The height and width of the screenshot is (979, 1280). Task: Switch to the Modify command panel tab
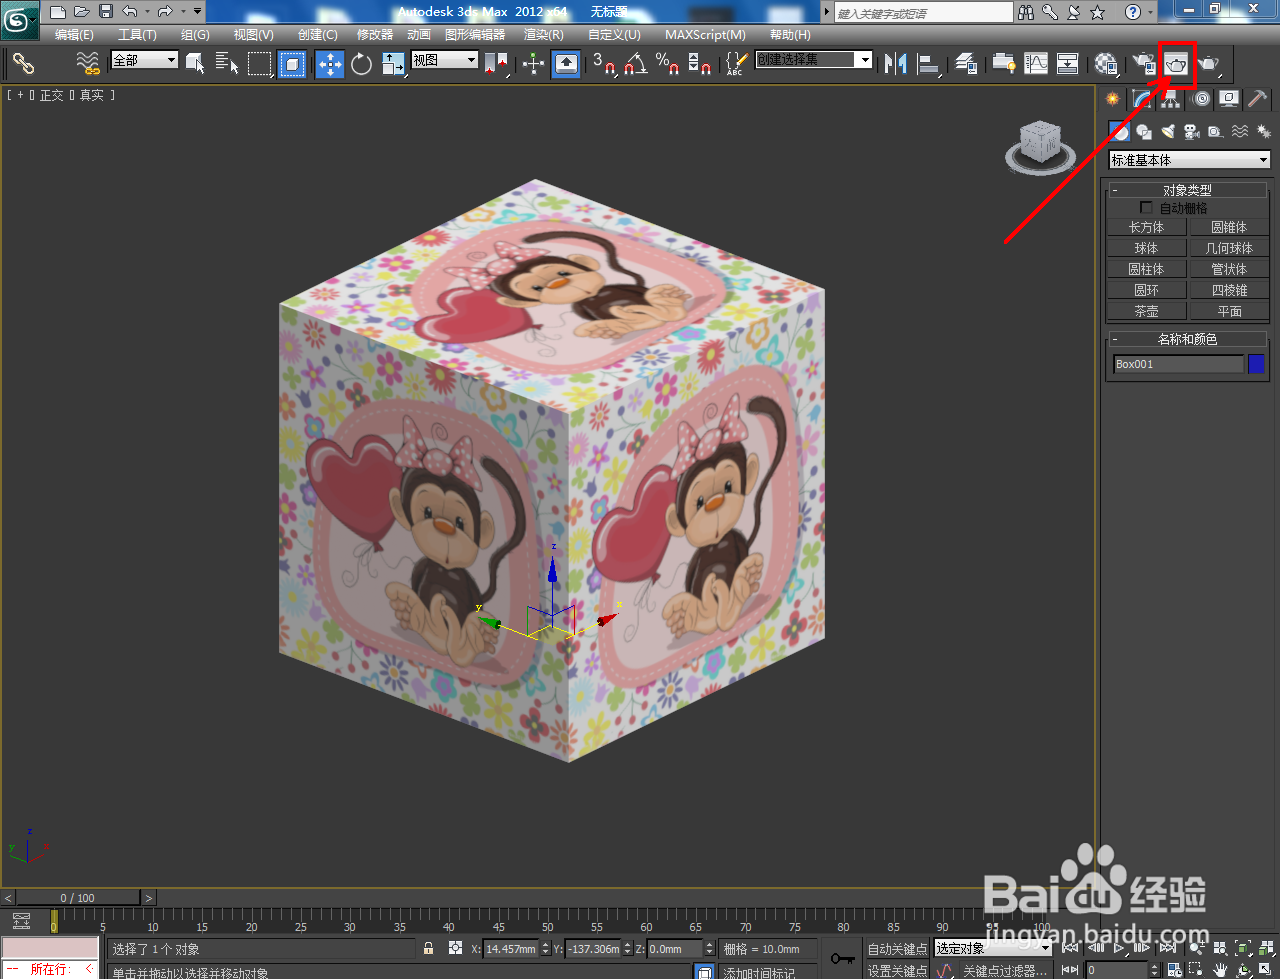1142,99
